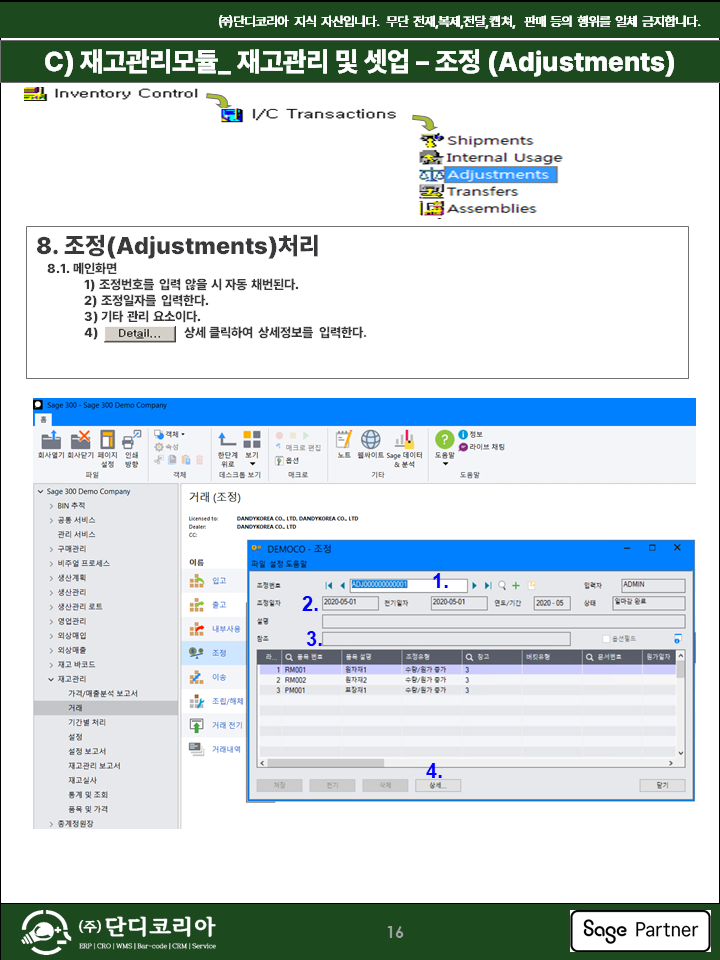The width and height of the screenshot is (720, 960).
Task: Click the grid's horizontal scrollbar right arrow
Action: [671, 763]
